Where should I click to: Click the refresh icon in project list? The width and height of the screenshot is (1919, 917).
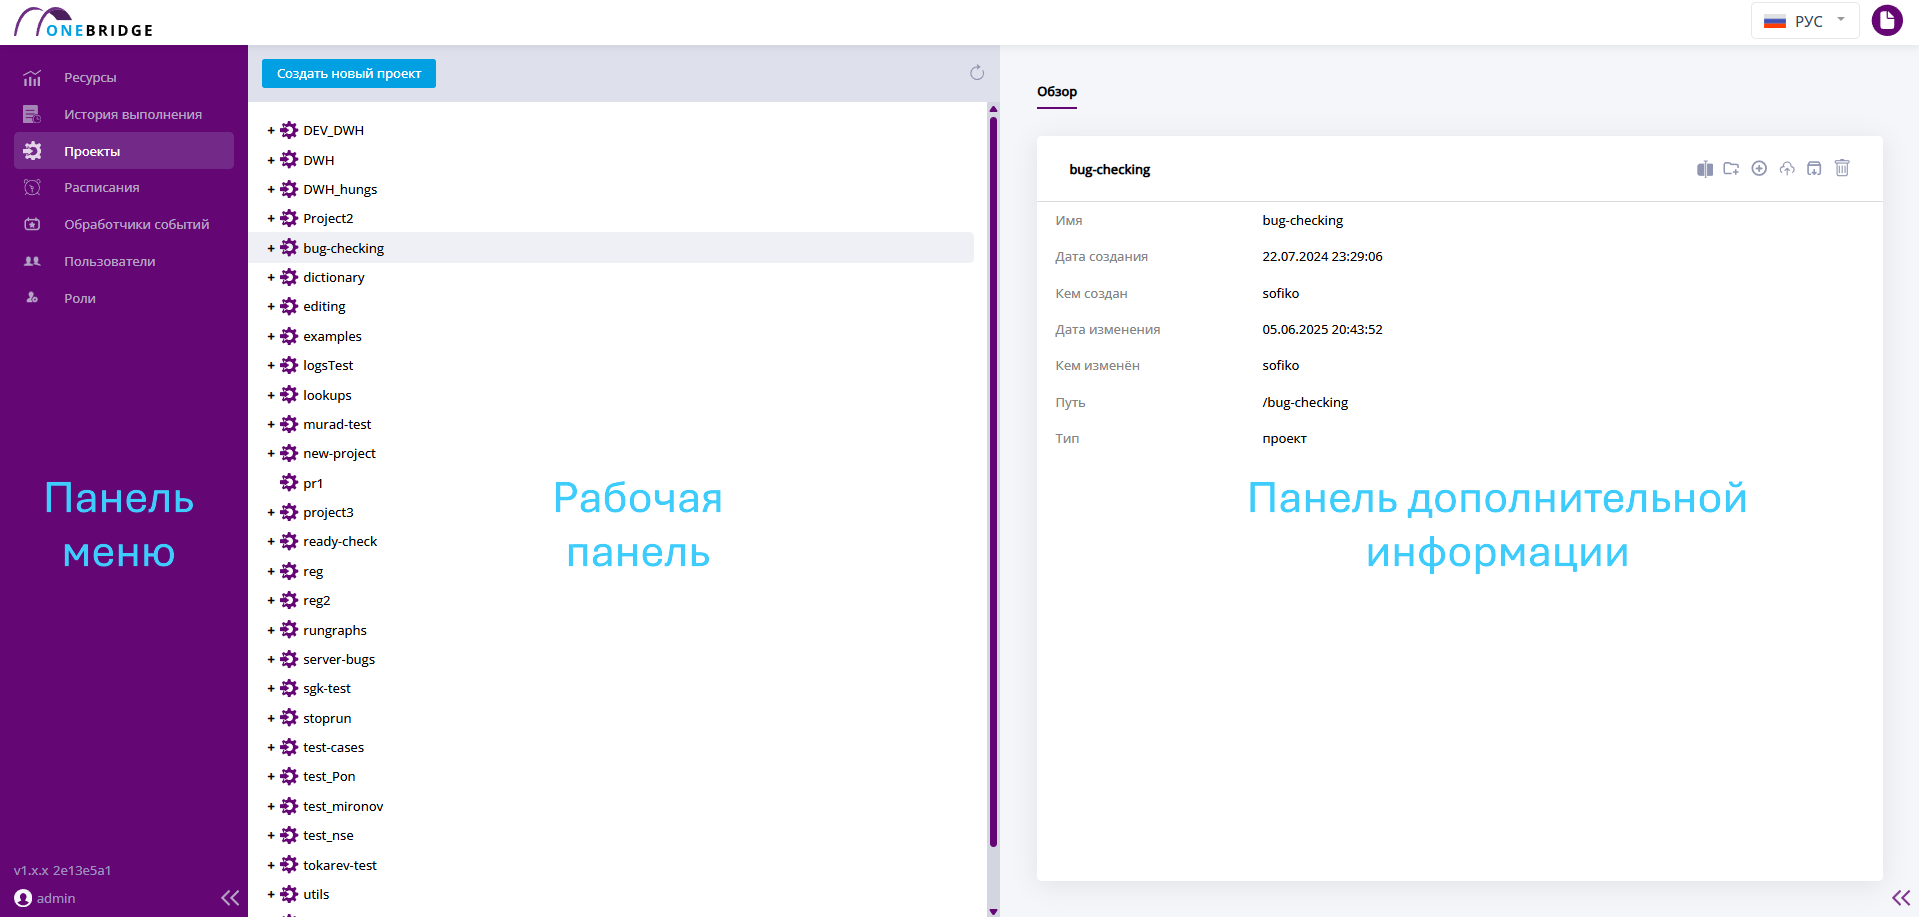[x=977, y=73]
